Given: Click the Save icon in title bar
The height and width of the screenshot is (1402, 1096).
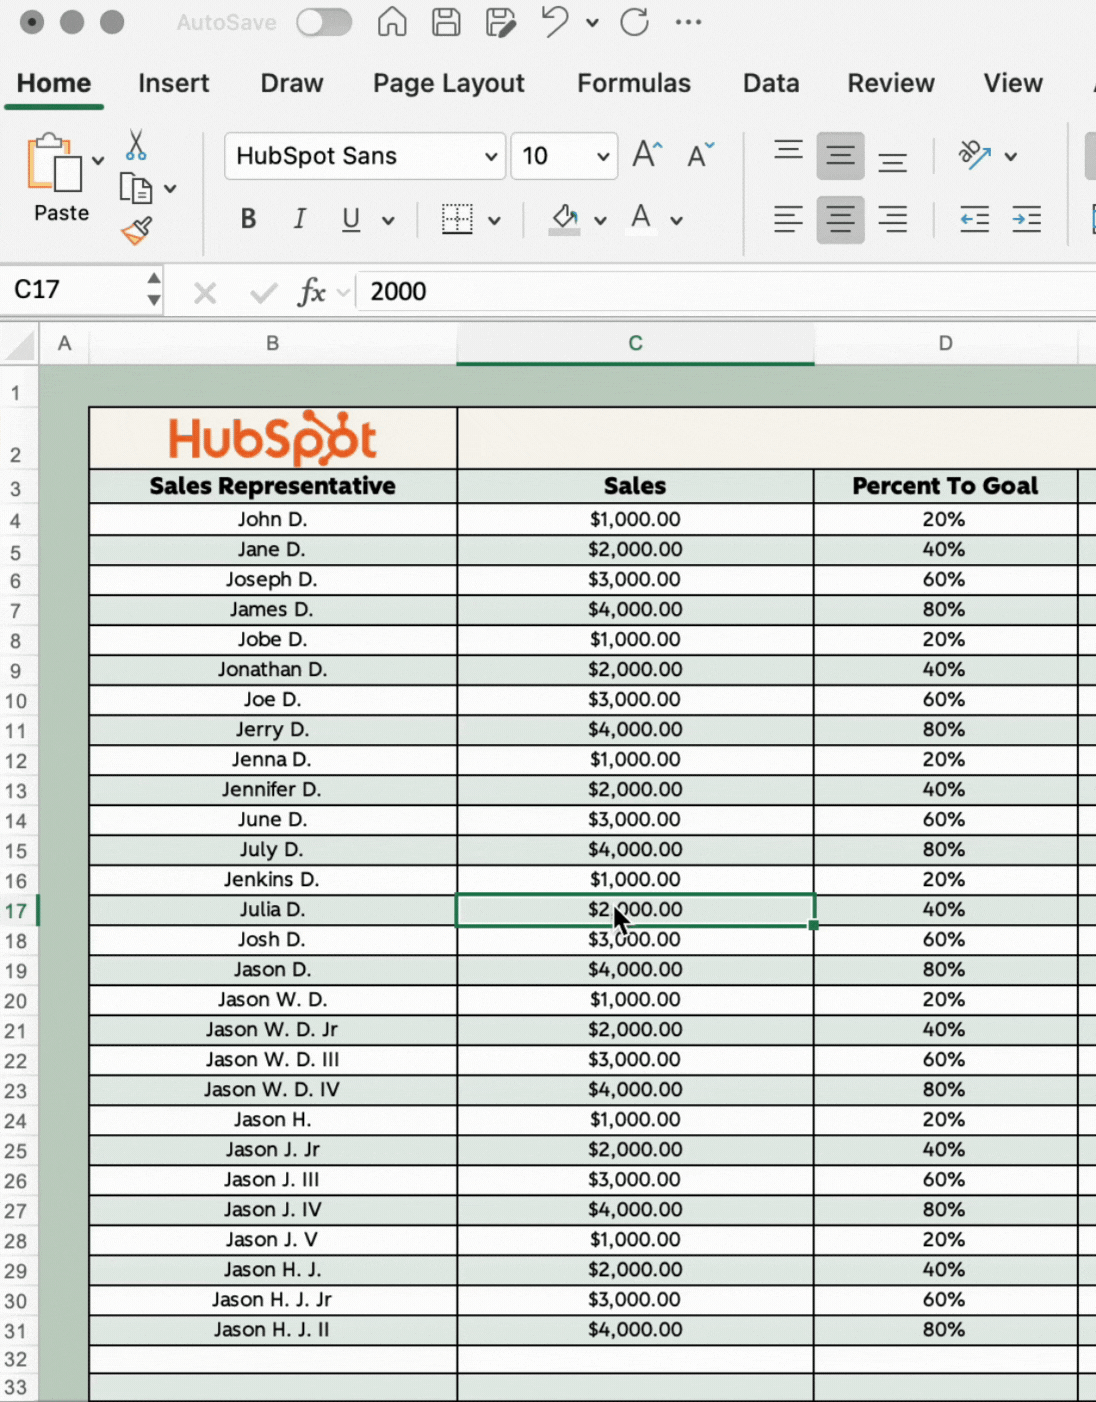Looking at the screenshot, I should pyautogui.click(x=446, y=22).
